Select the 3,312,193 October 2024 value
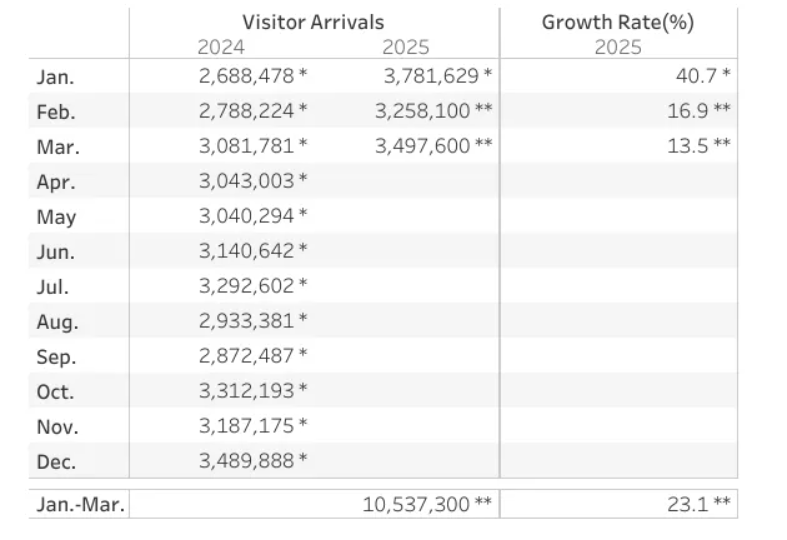The image size is (787, 540). pos(246,391)
